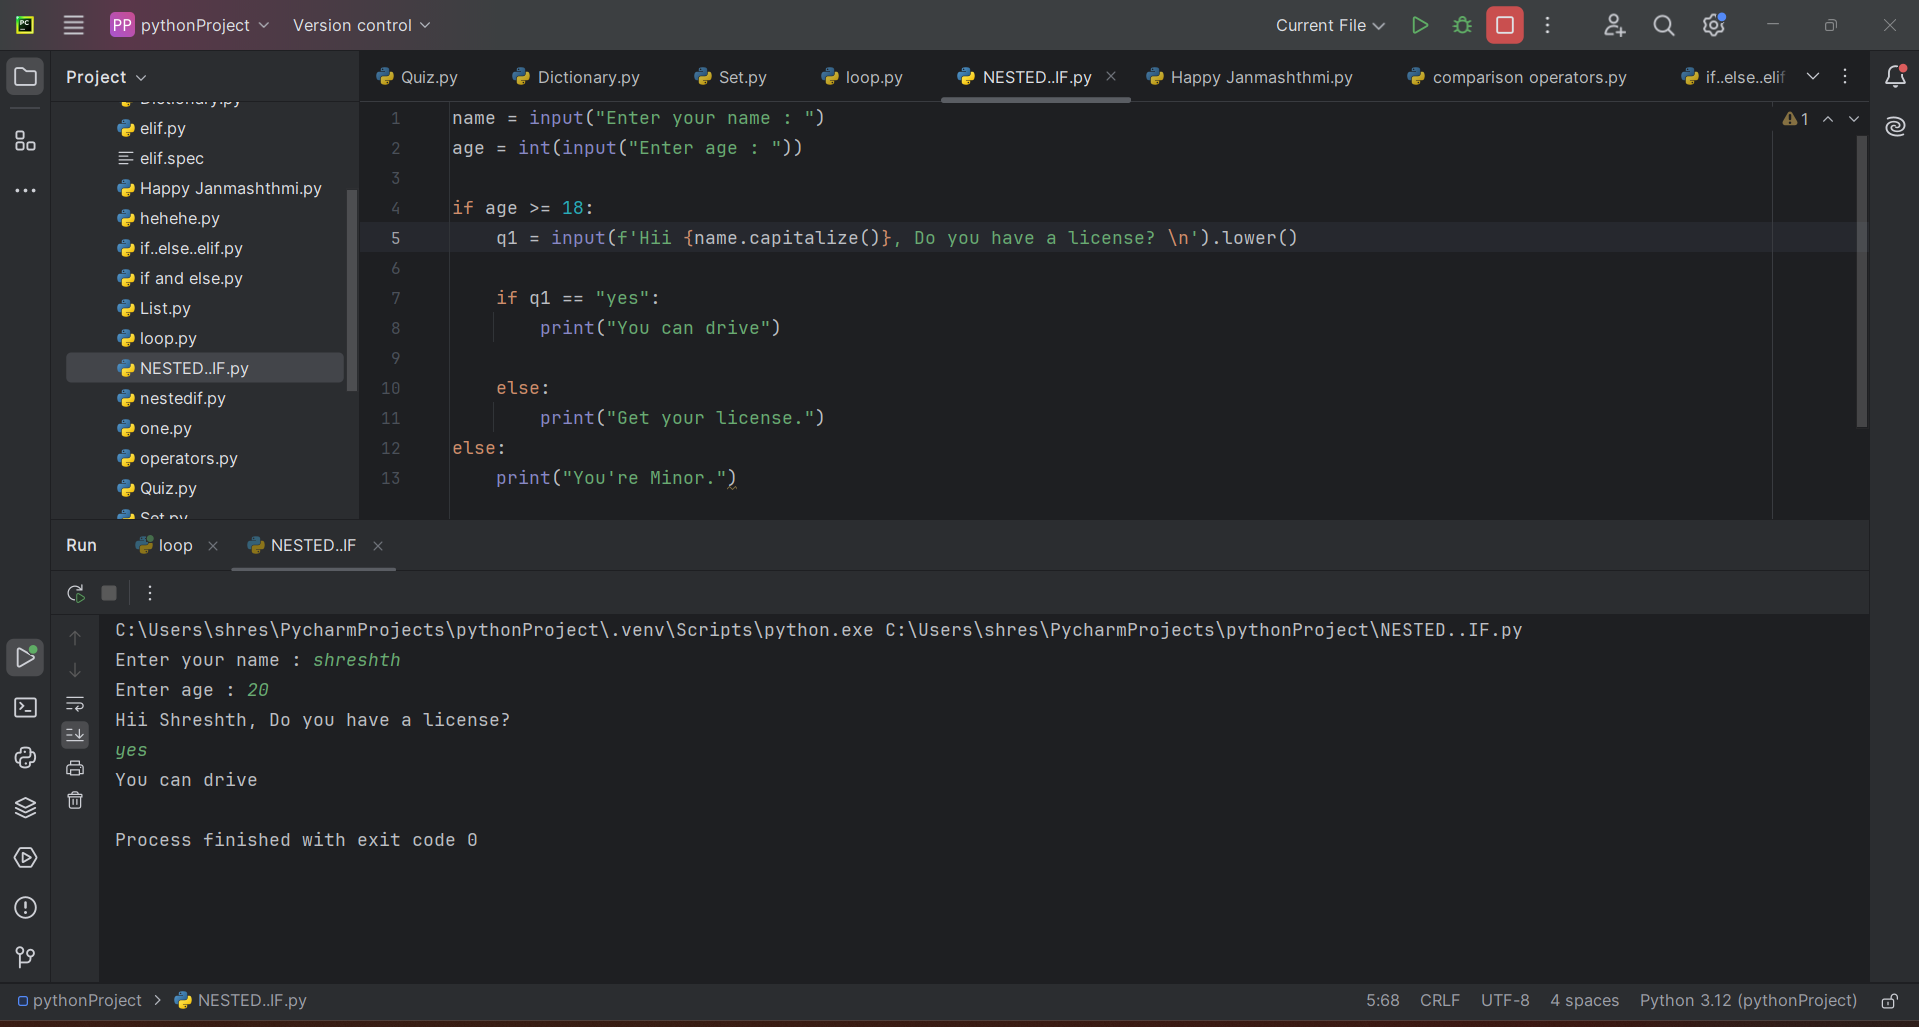Open the Structure tool window
The height and width of the screenshot is (1027, 1919).
(25, 141)
